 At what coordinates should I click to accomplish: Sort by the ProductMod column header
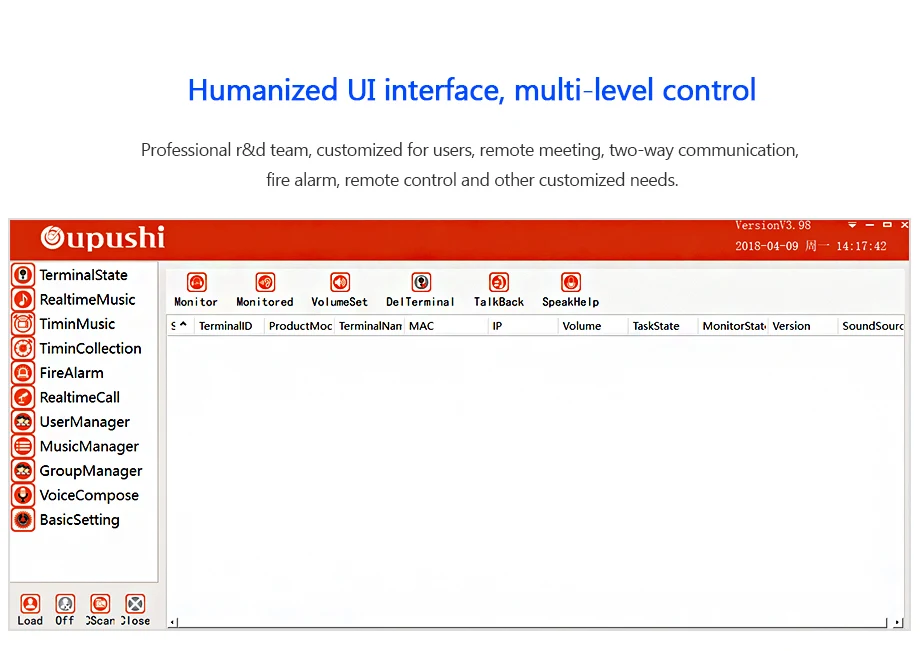coord(300,326)
